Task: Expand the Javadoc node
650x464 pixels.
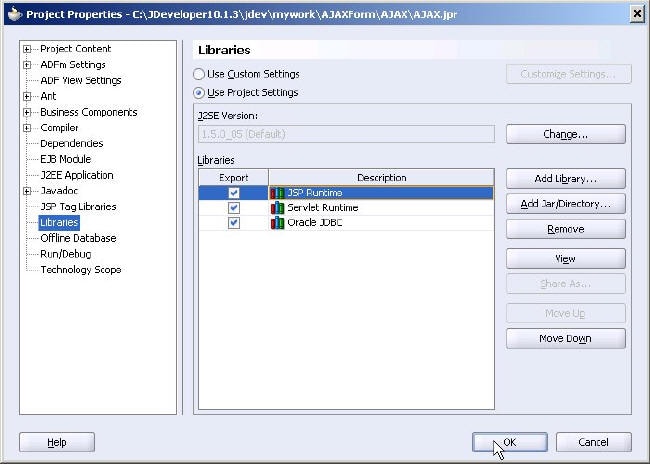Action: pos(27,191)
